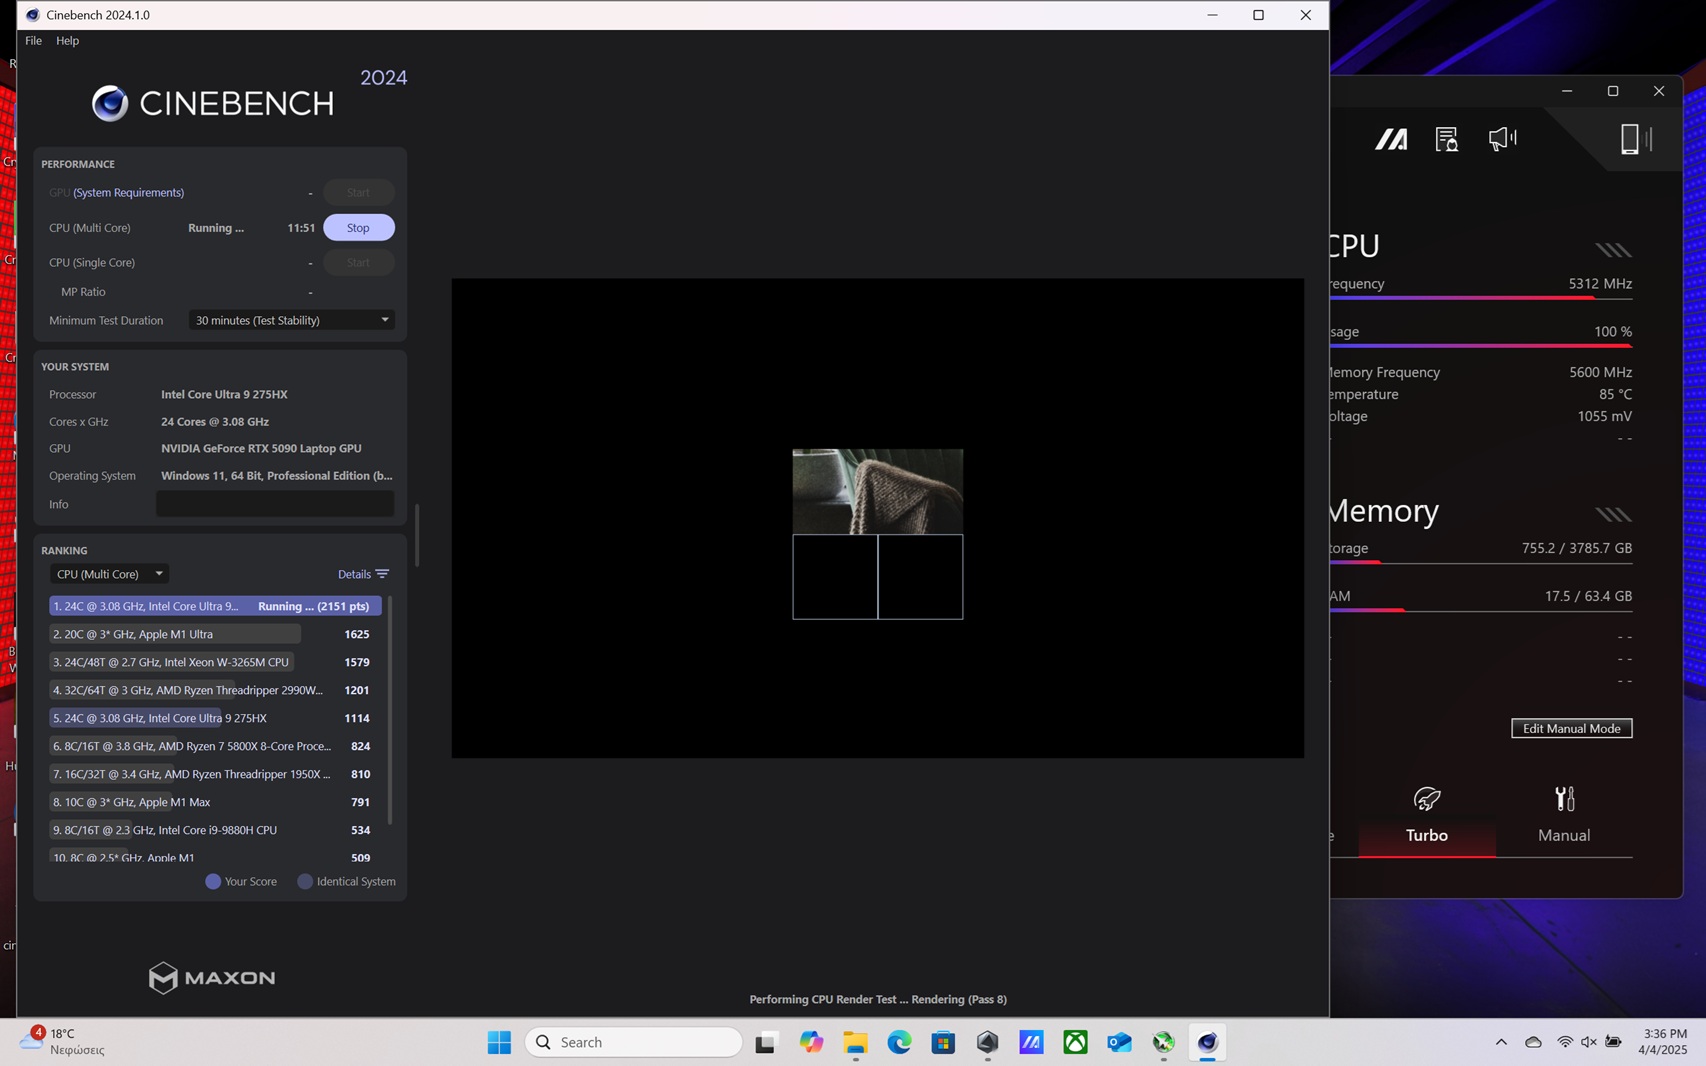Open Microsoft Edge from taskbar
The height and width of the screenshot is (1066, 1706).
[x=899, y=1042]
